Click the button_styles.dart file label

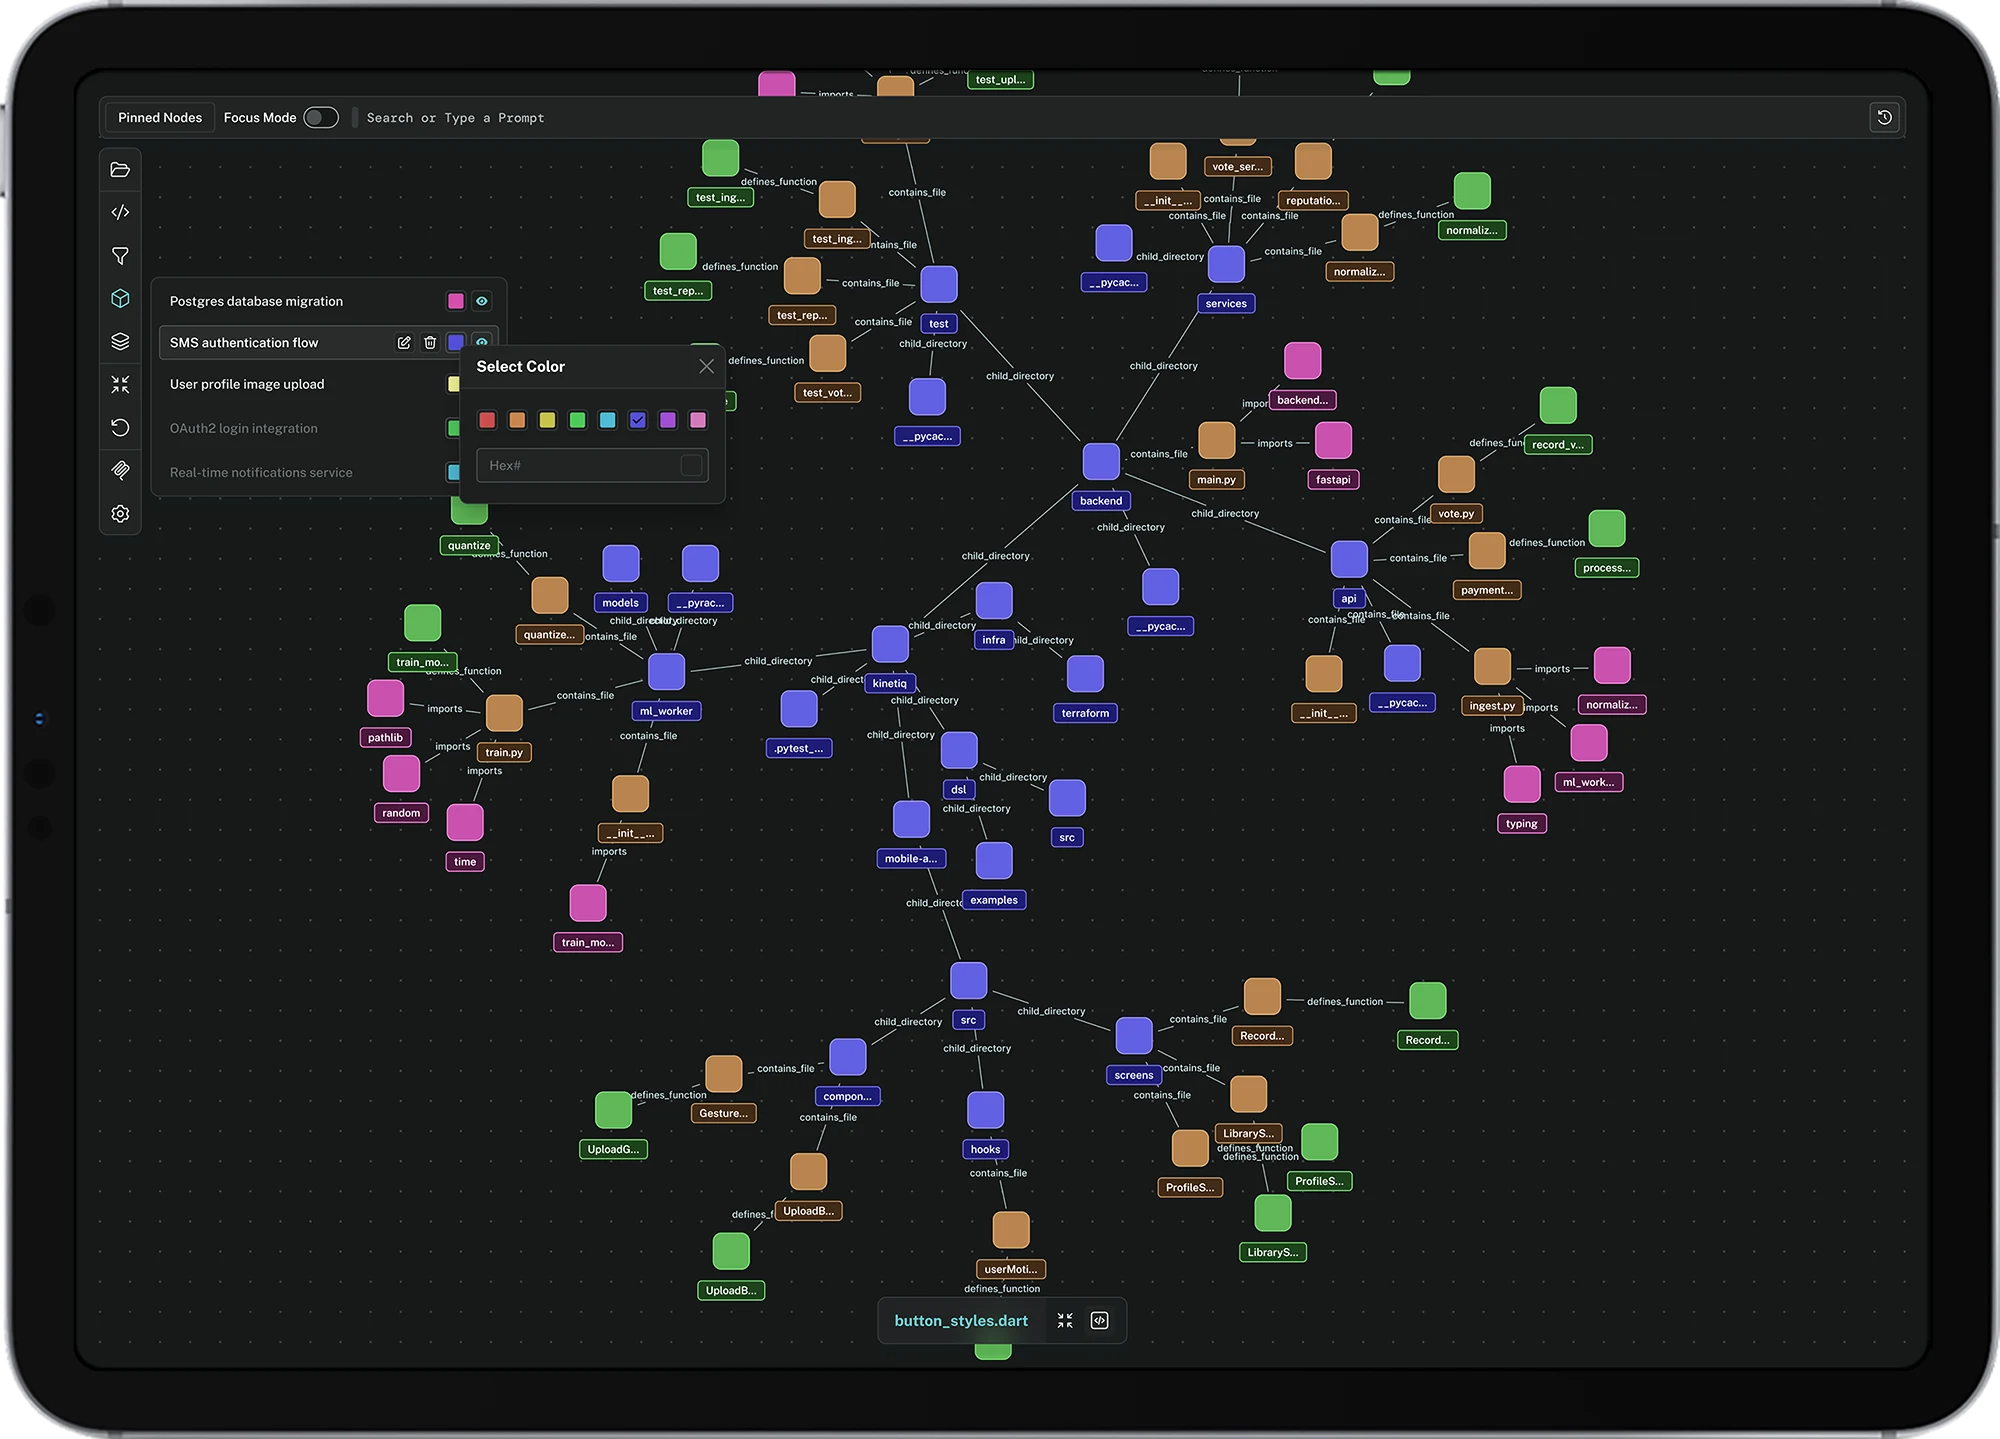pos(961,1321)
